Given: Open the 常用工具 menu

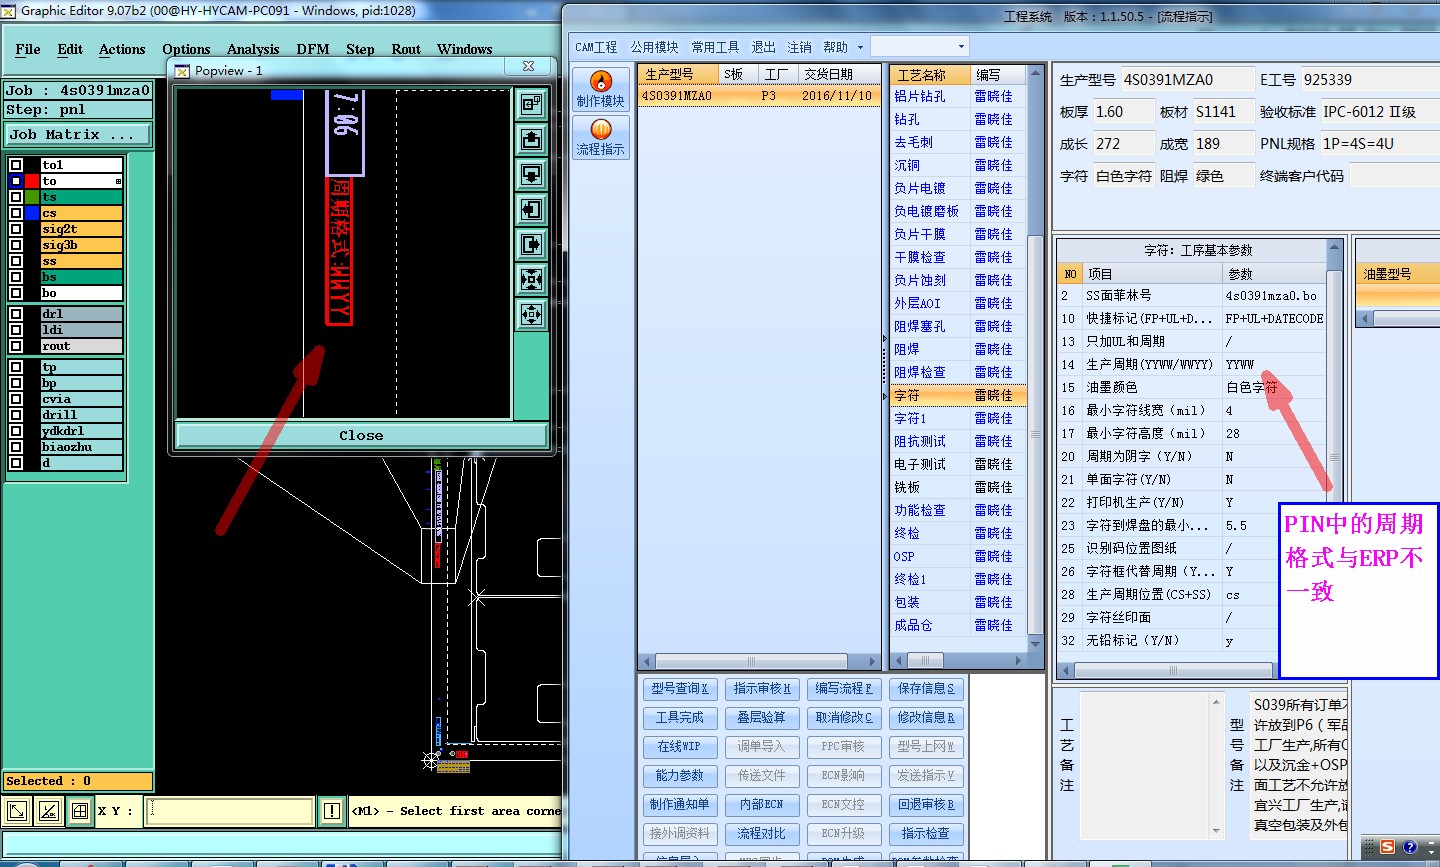Looking at the screenshot, I should pos(715,47).
